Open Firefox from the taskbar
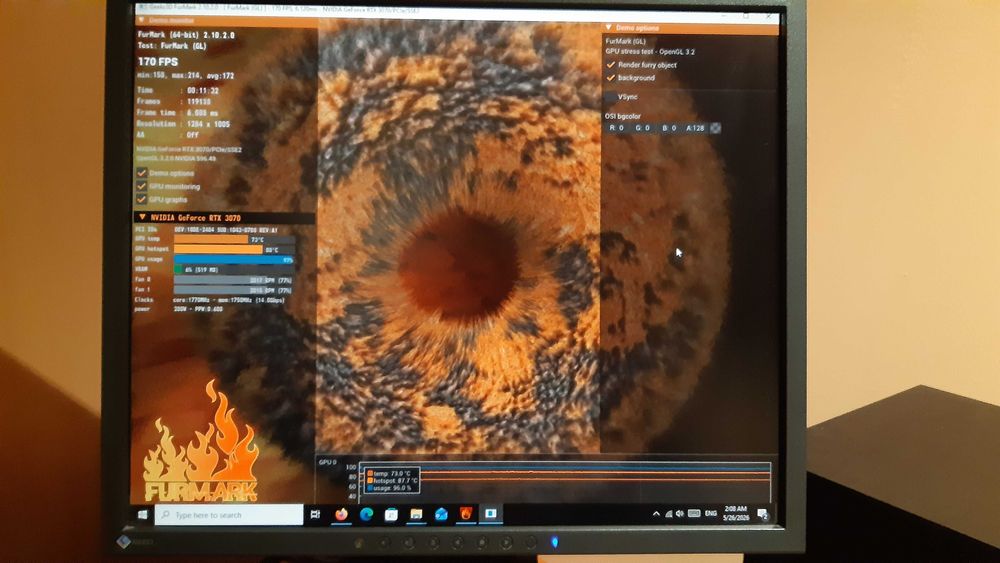Image resolution: width=1000 pixels, height=563 pixels. (341, 514)
